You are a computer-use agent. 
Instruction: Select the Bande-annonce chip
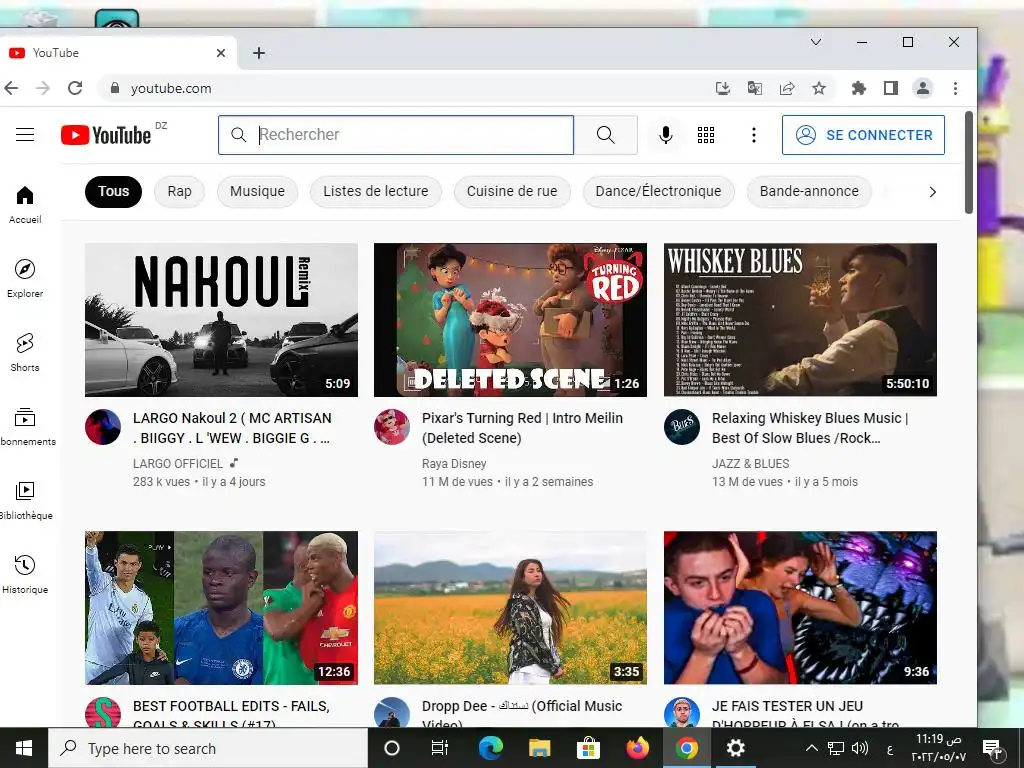(x=809, y=191)
